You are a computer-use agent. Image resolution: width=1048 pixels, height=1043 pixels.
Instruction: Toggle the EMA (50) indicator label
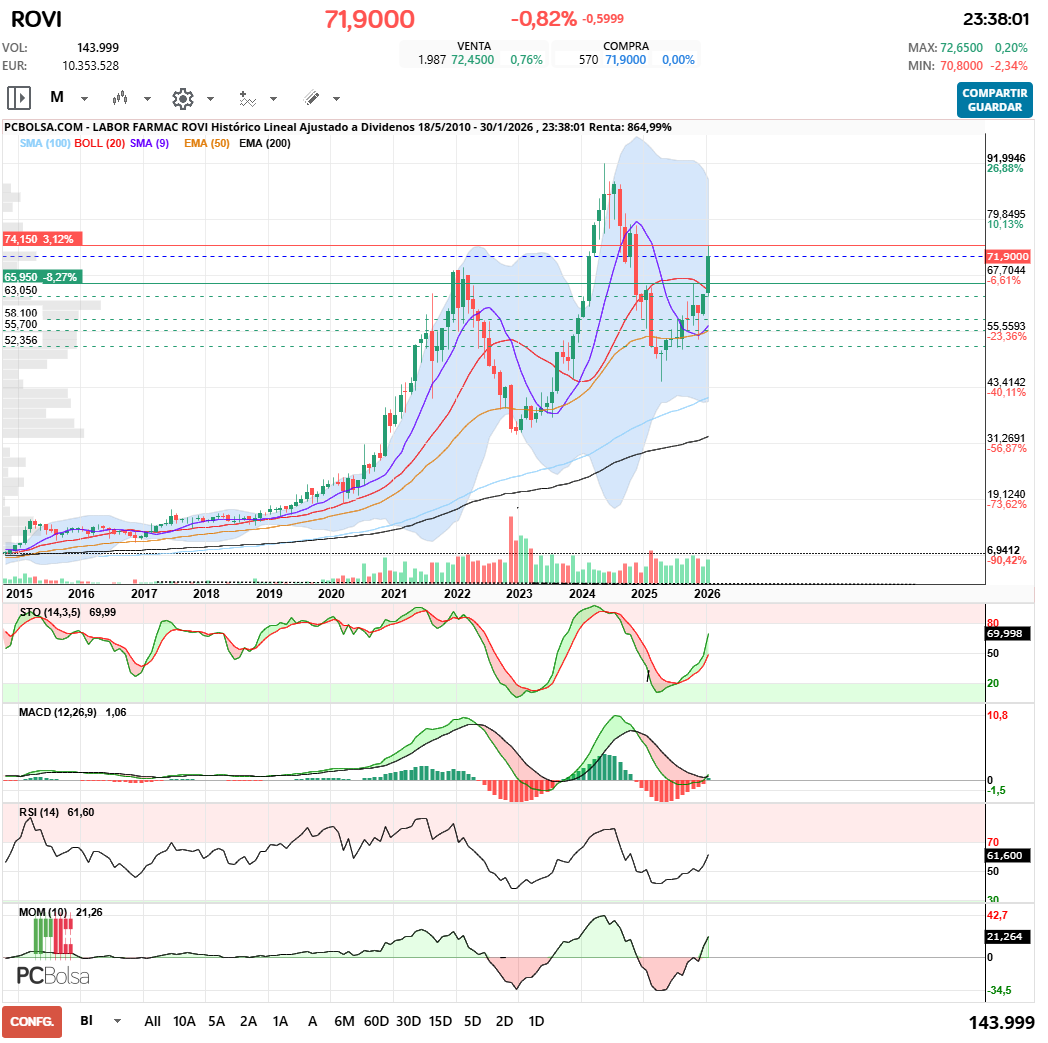207,144
